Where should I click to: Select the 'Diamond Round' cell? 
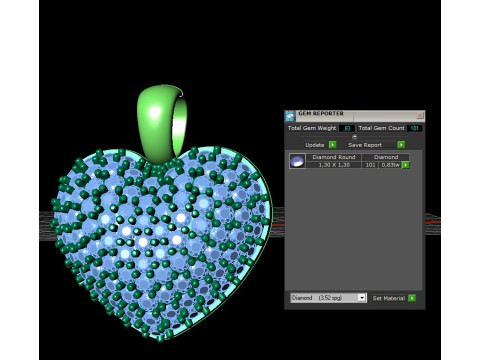point(334,157)
